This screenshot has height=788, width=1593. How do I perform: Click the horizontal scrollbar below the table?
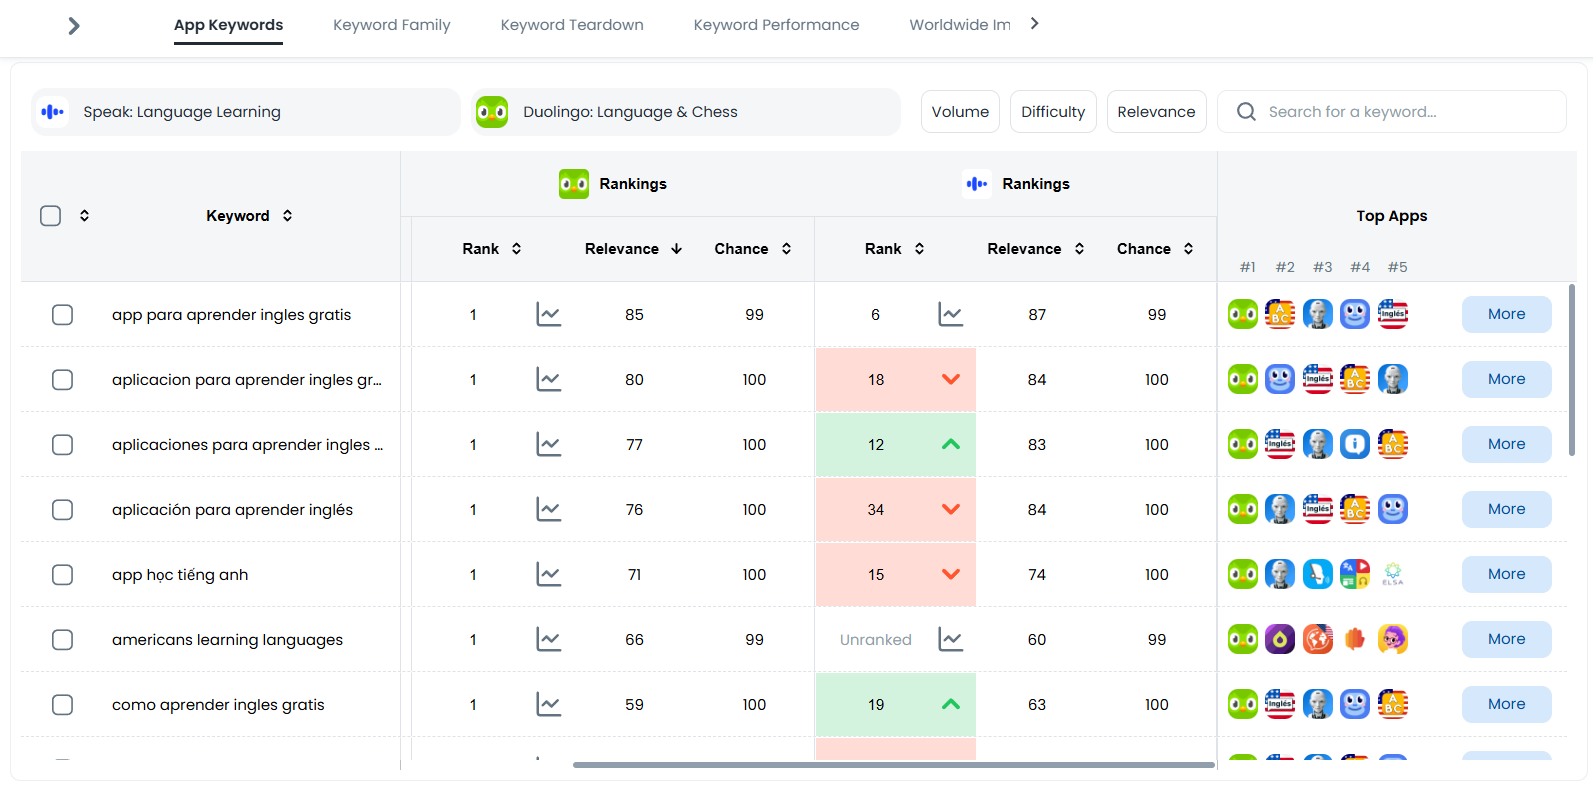pos(894,765)
